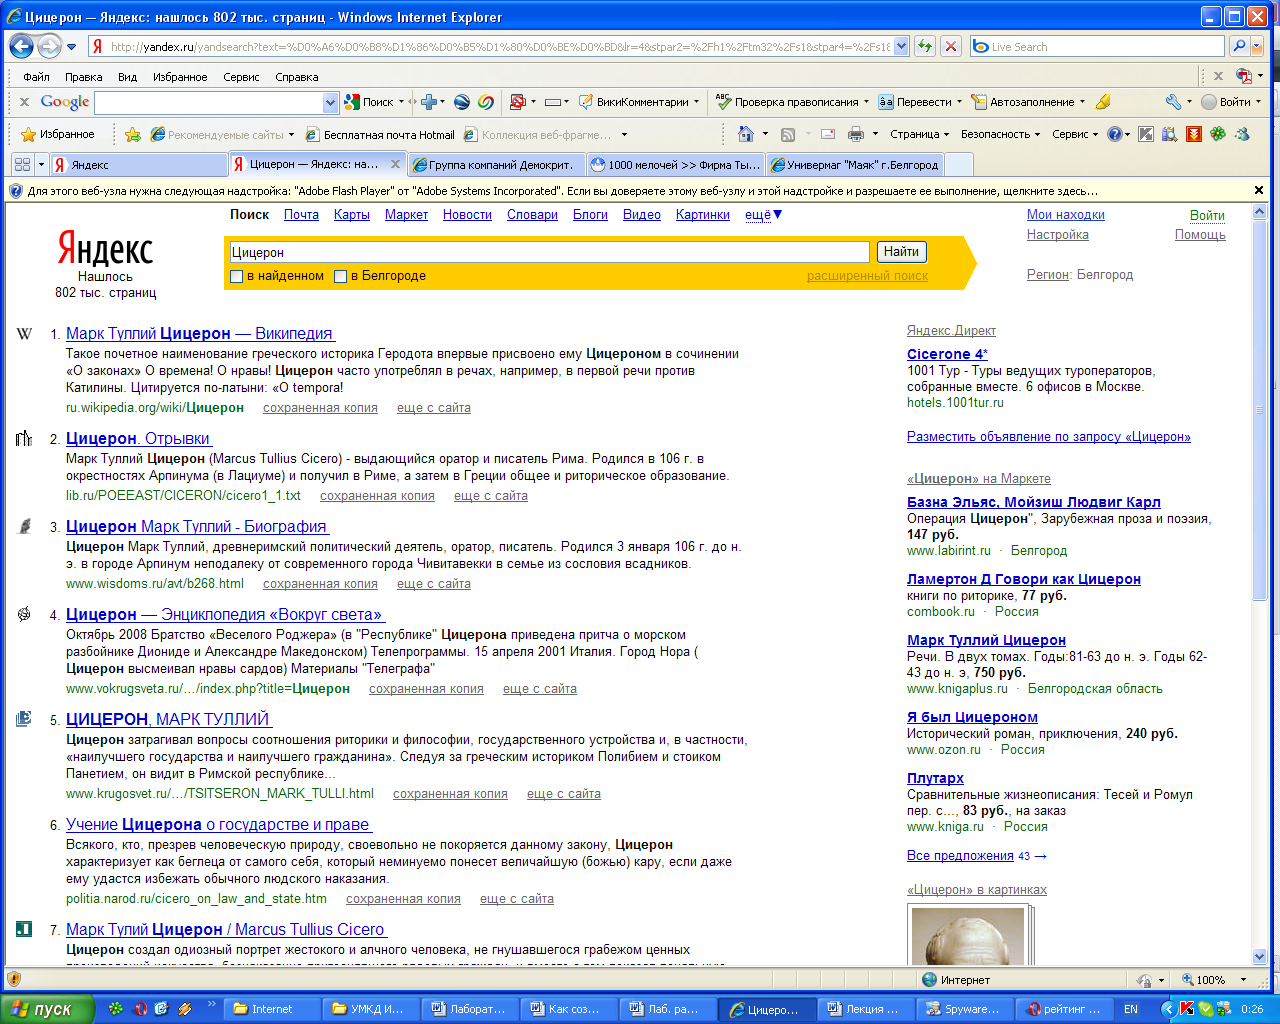
Task: Click the Live Search input box
Action: tap(1097, 46)
